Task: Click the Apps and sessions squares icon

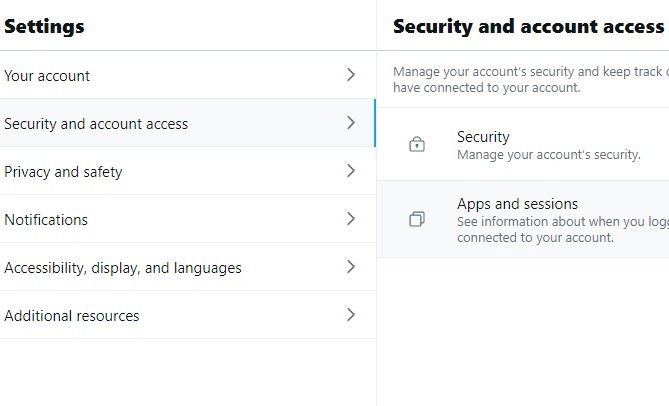Action: pyautogui.click(x=417, y=219)
